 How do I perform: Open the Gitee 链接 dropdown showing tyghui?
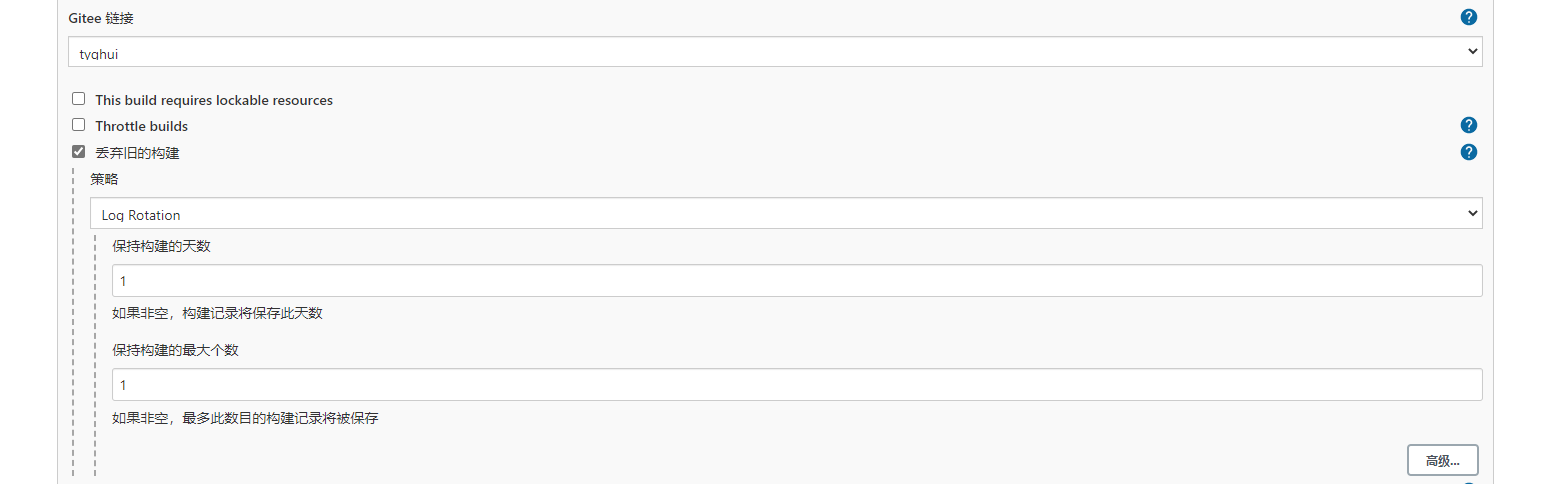(x=775, y=52)
